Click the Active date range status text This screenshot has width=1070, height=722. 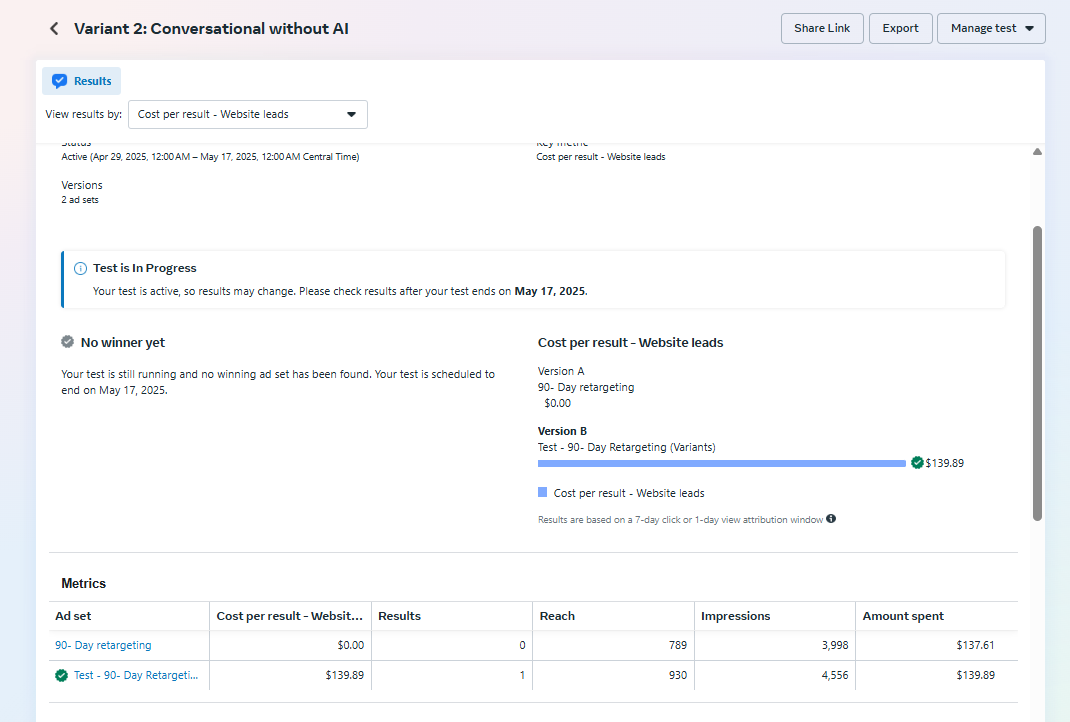coord(210,157)
